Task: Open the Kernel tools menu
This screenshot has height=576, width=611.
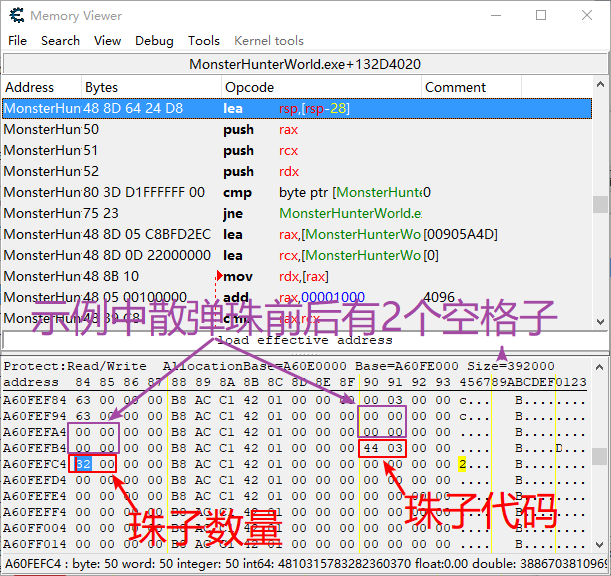Action: pyautogui.click(x=269, y=41)
